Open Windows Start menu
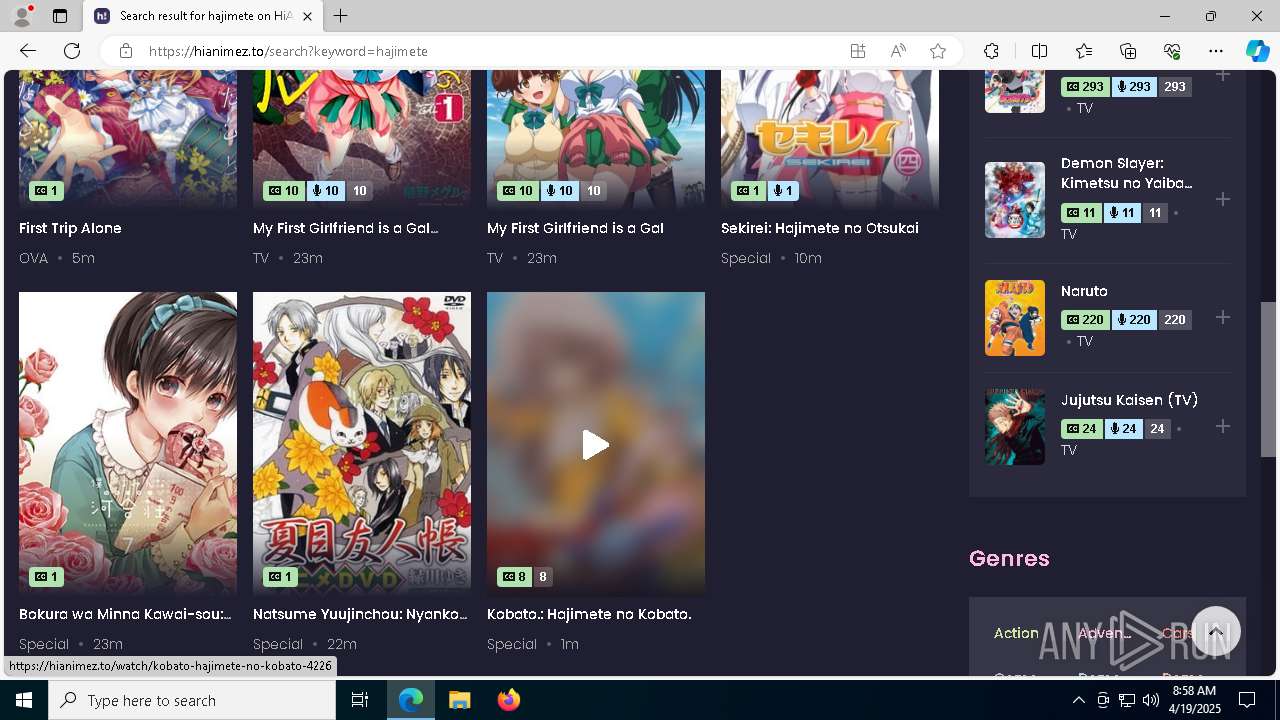This screenshot has width=1280, height=720. [x=24, y=700]
